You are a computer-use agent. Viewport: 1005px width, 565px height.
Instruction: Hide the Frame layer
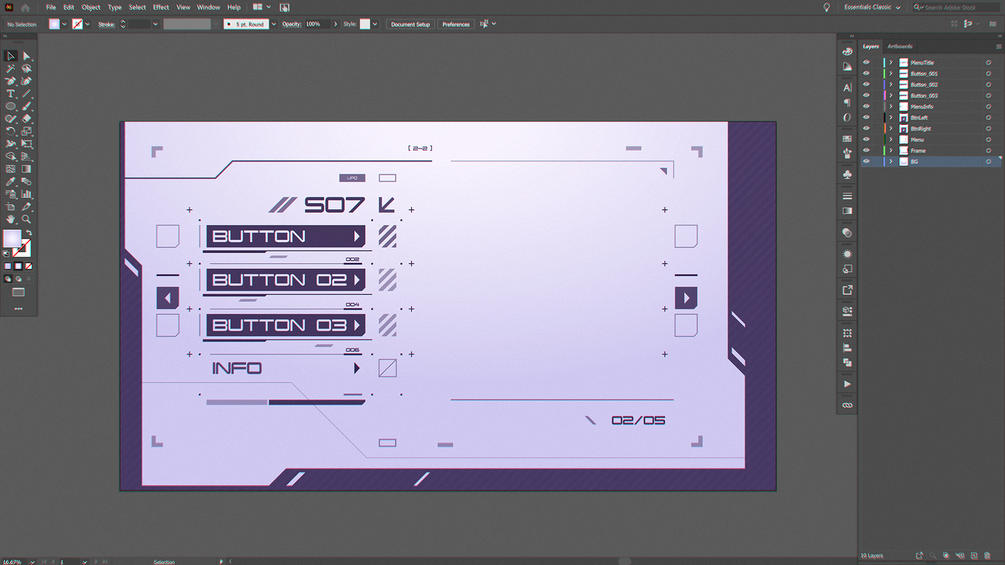click(866, 151)
